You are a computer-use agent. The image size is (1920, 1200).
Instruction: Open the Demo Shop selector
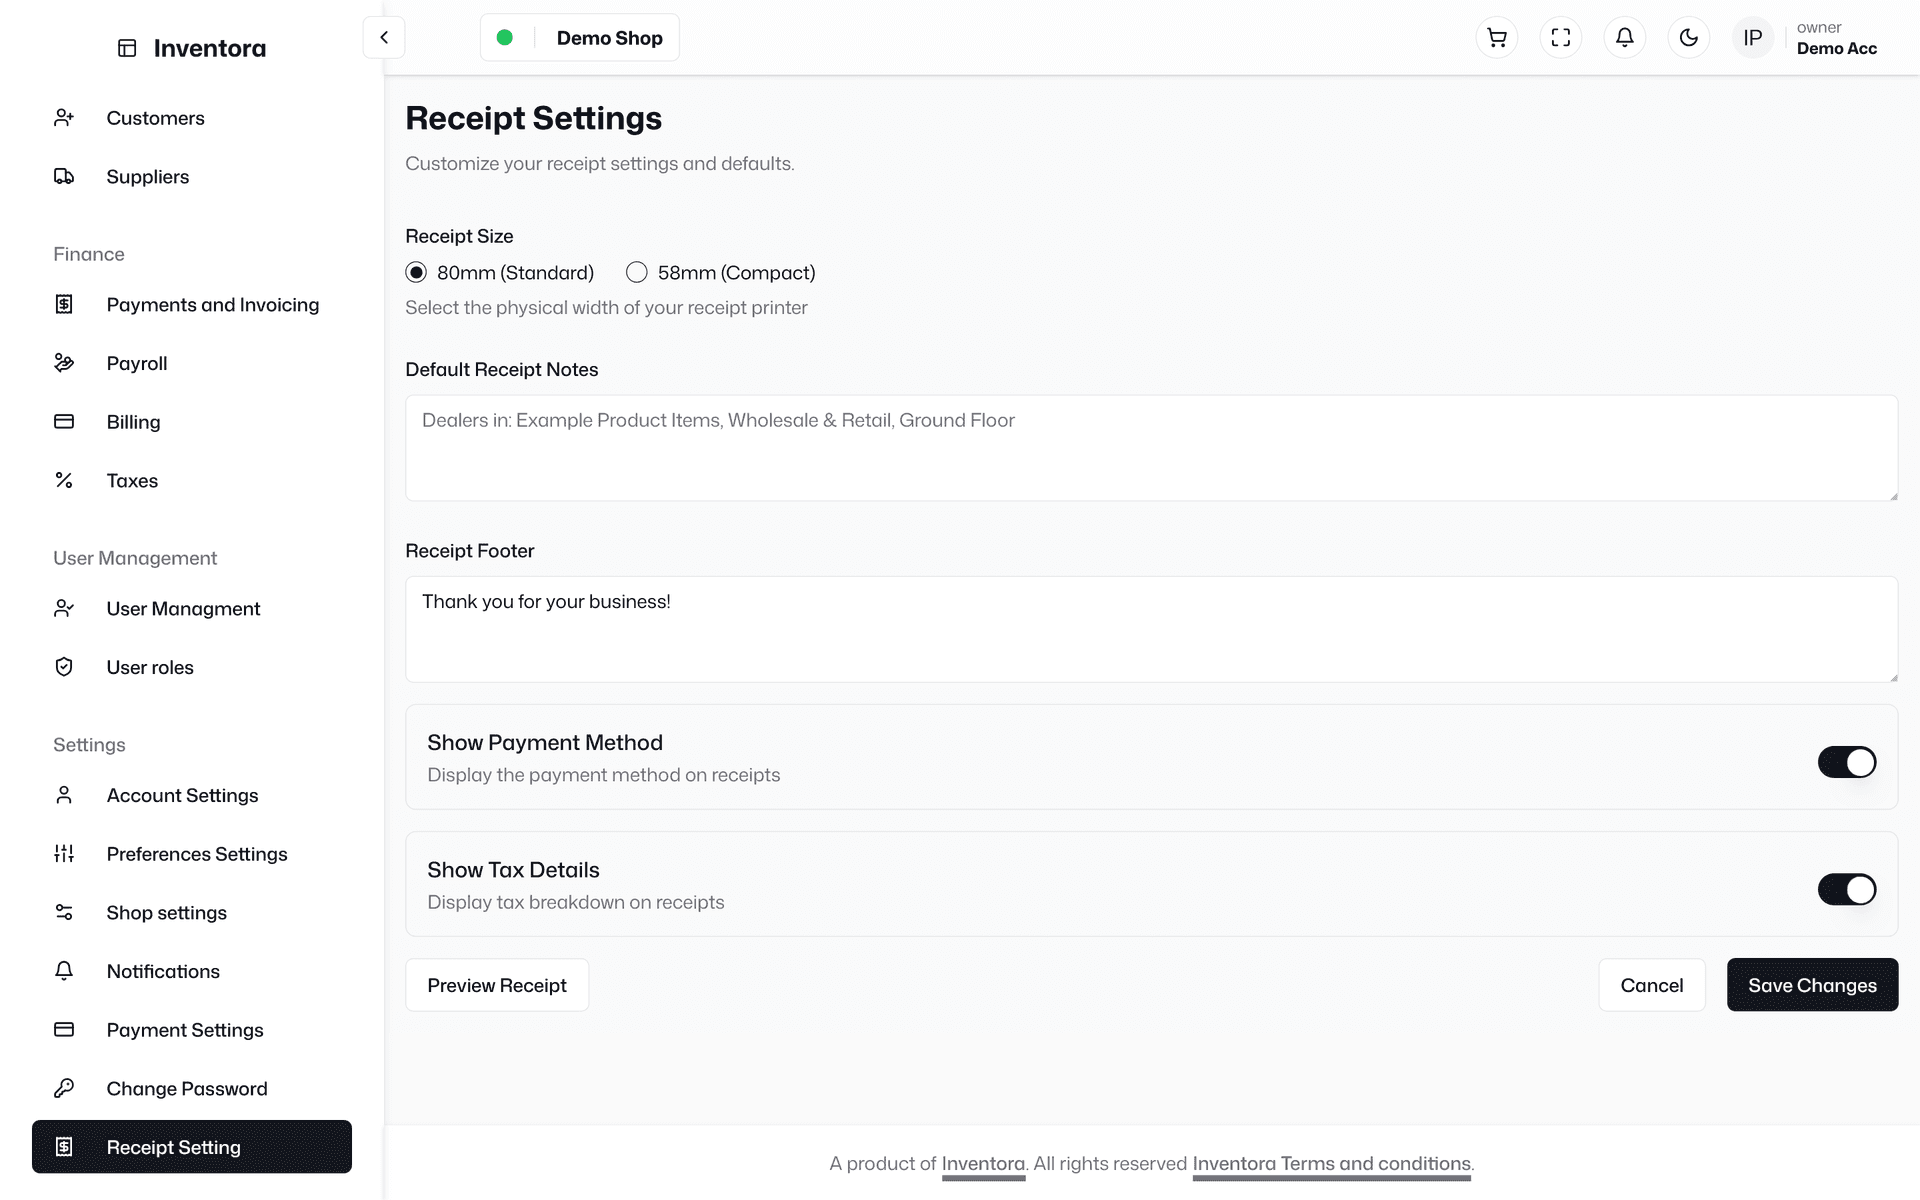tap(580, 38)
